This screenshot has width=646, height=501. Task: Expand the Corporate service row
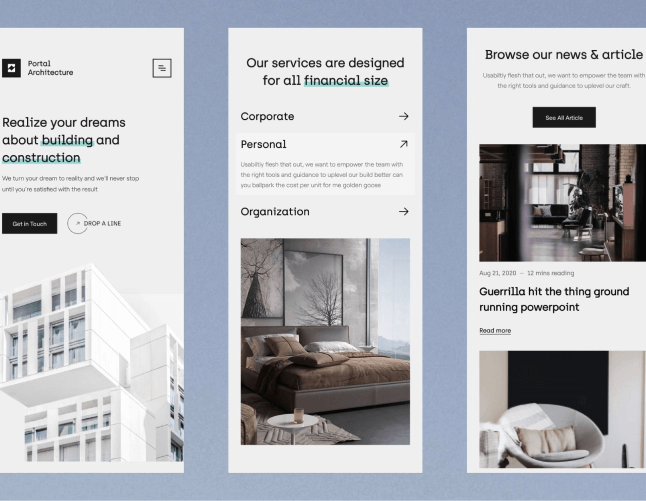(x=325, y=116)
